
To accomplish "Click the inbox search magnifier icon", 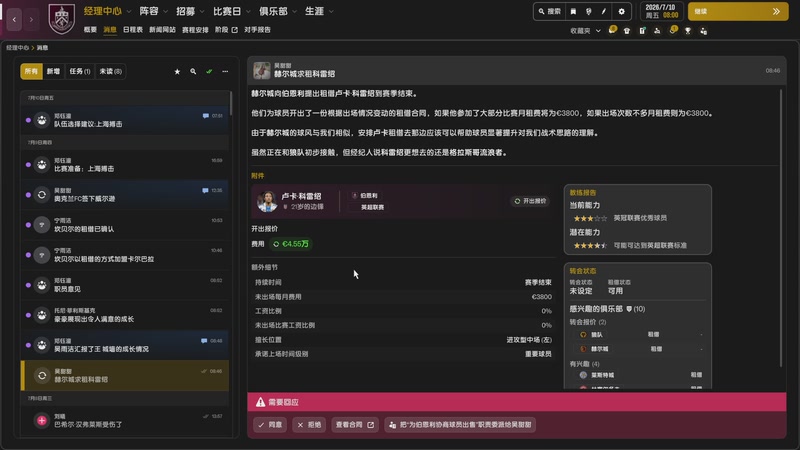I will 193,71.
